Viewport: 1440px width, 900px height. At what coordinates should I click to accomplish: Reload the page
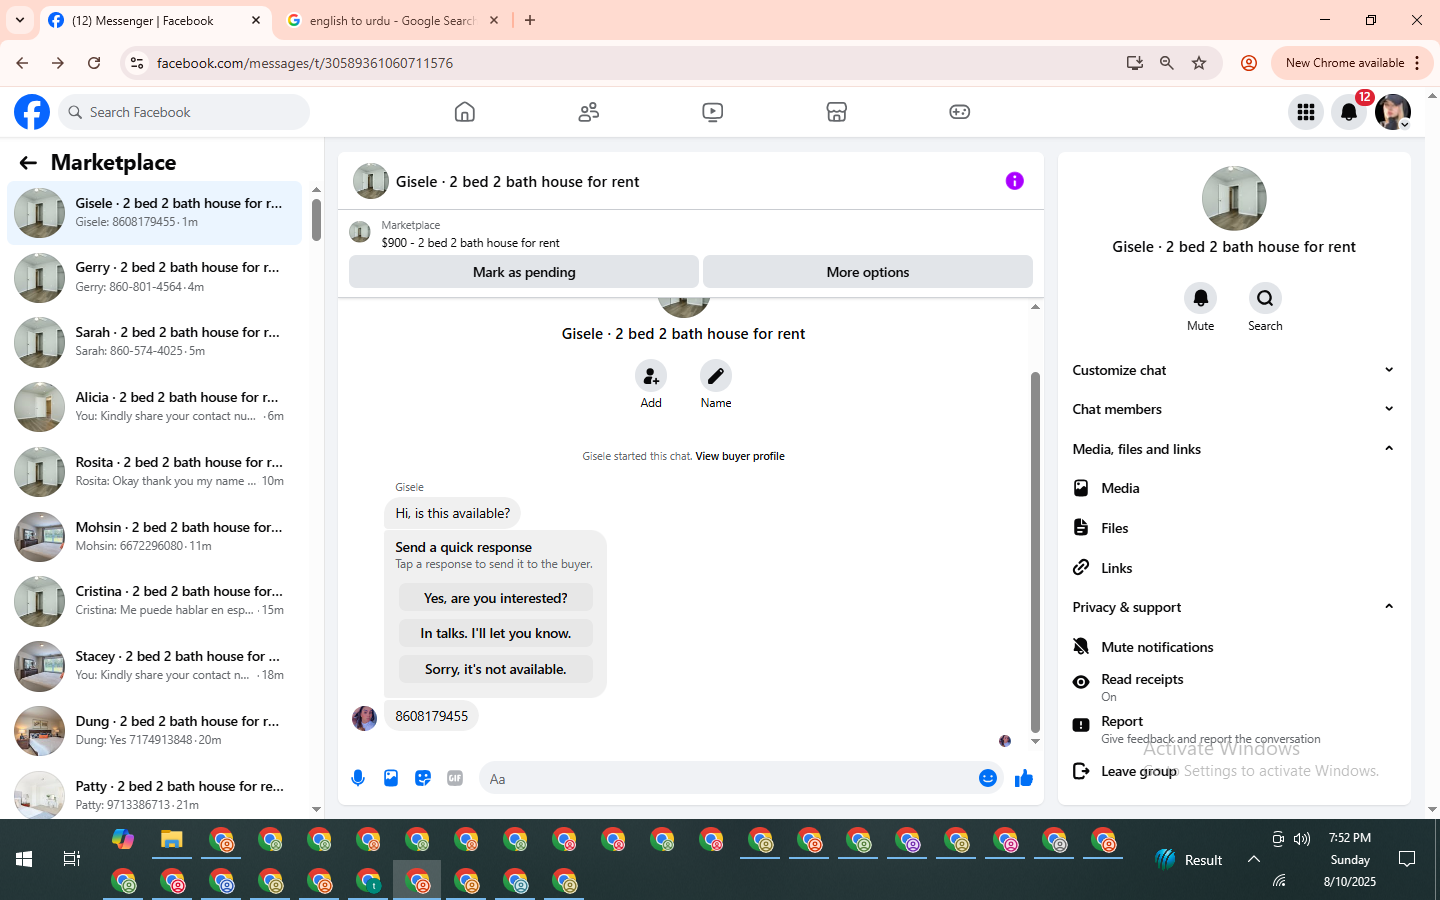(94, 63)
